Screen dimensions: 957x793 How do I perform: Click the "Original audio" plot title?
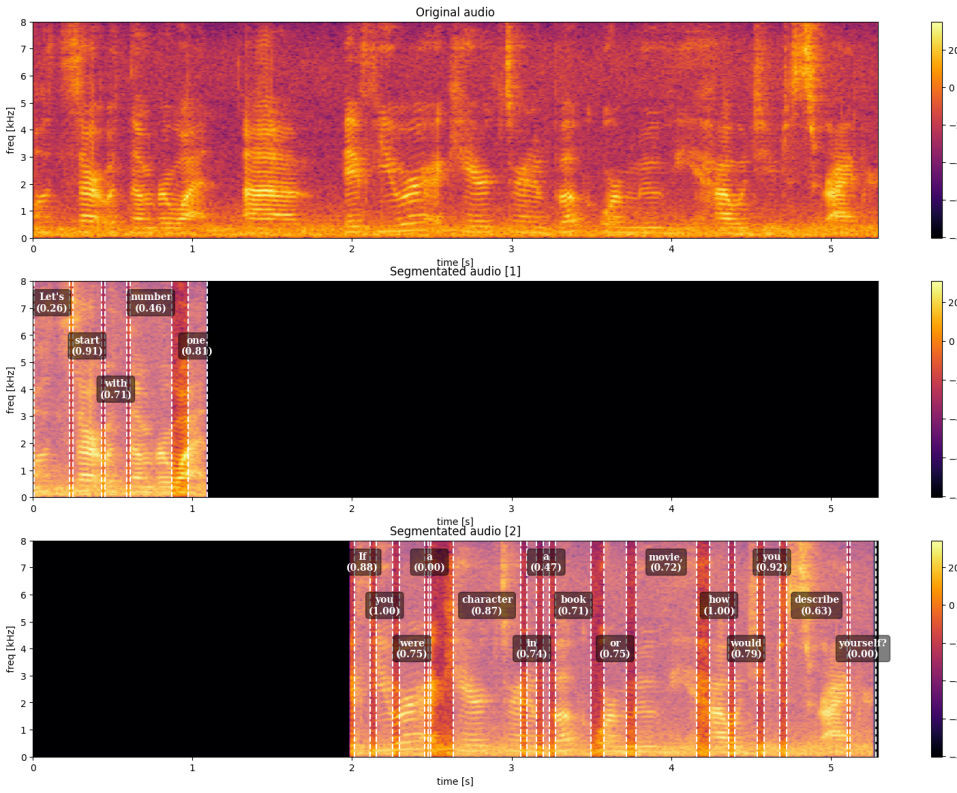[x=455, y=12]
